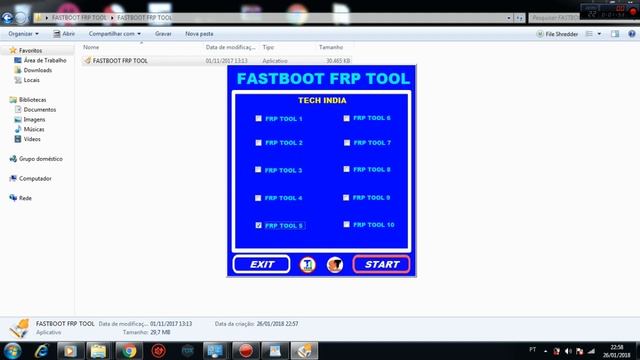Select the FASTBOOT FRP TOOL file row
The image size is (640, 360).
(216, 61)
